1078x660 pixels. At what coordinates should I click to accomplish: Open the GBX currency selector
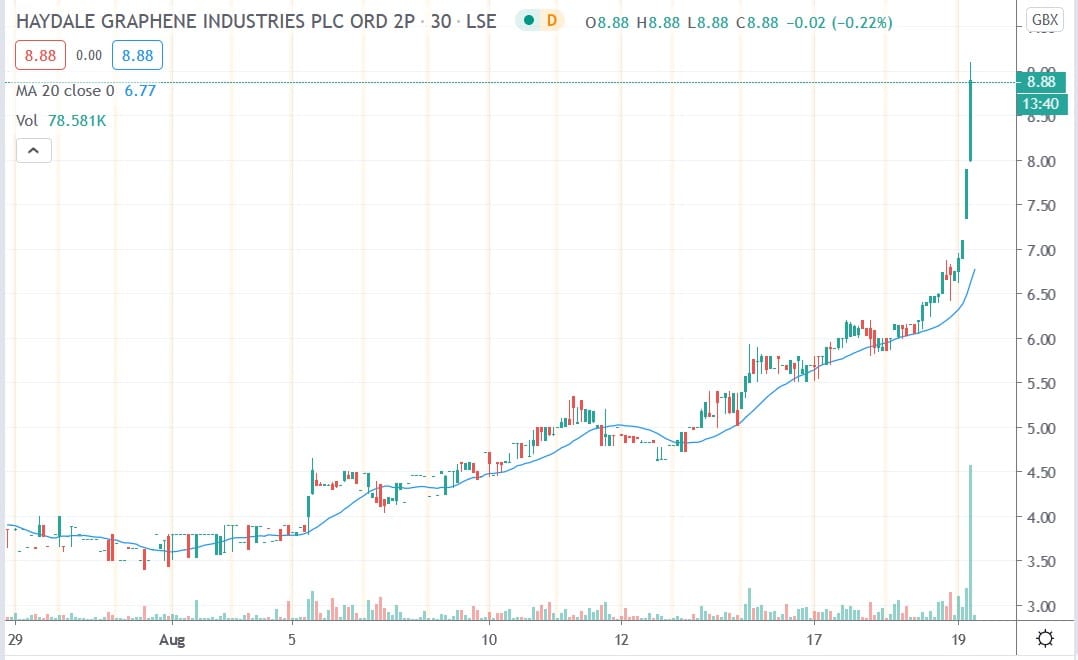1045,20
